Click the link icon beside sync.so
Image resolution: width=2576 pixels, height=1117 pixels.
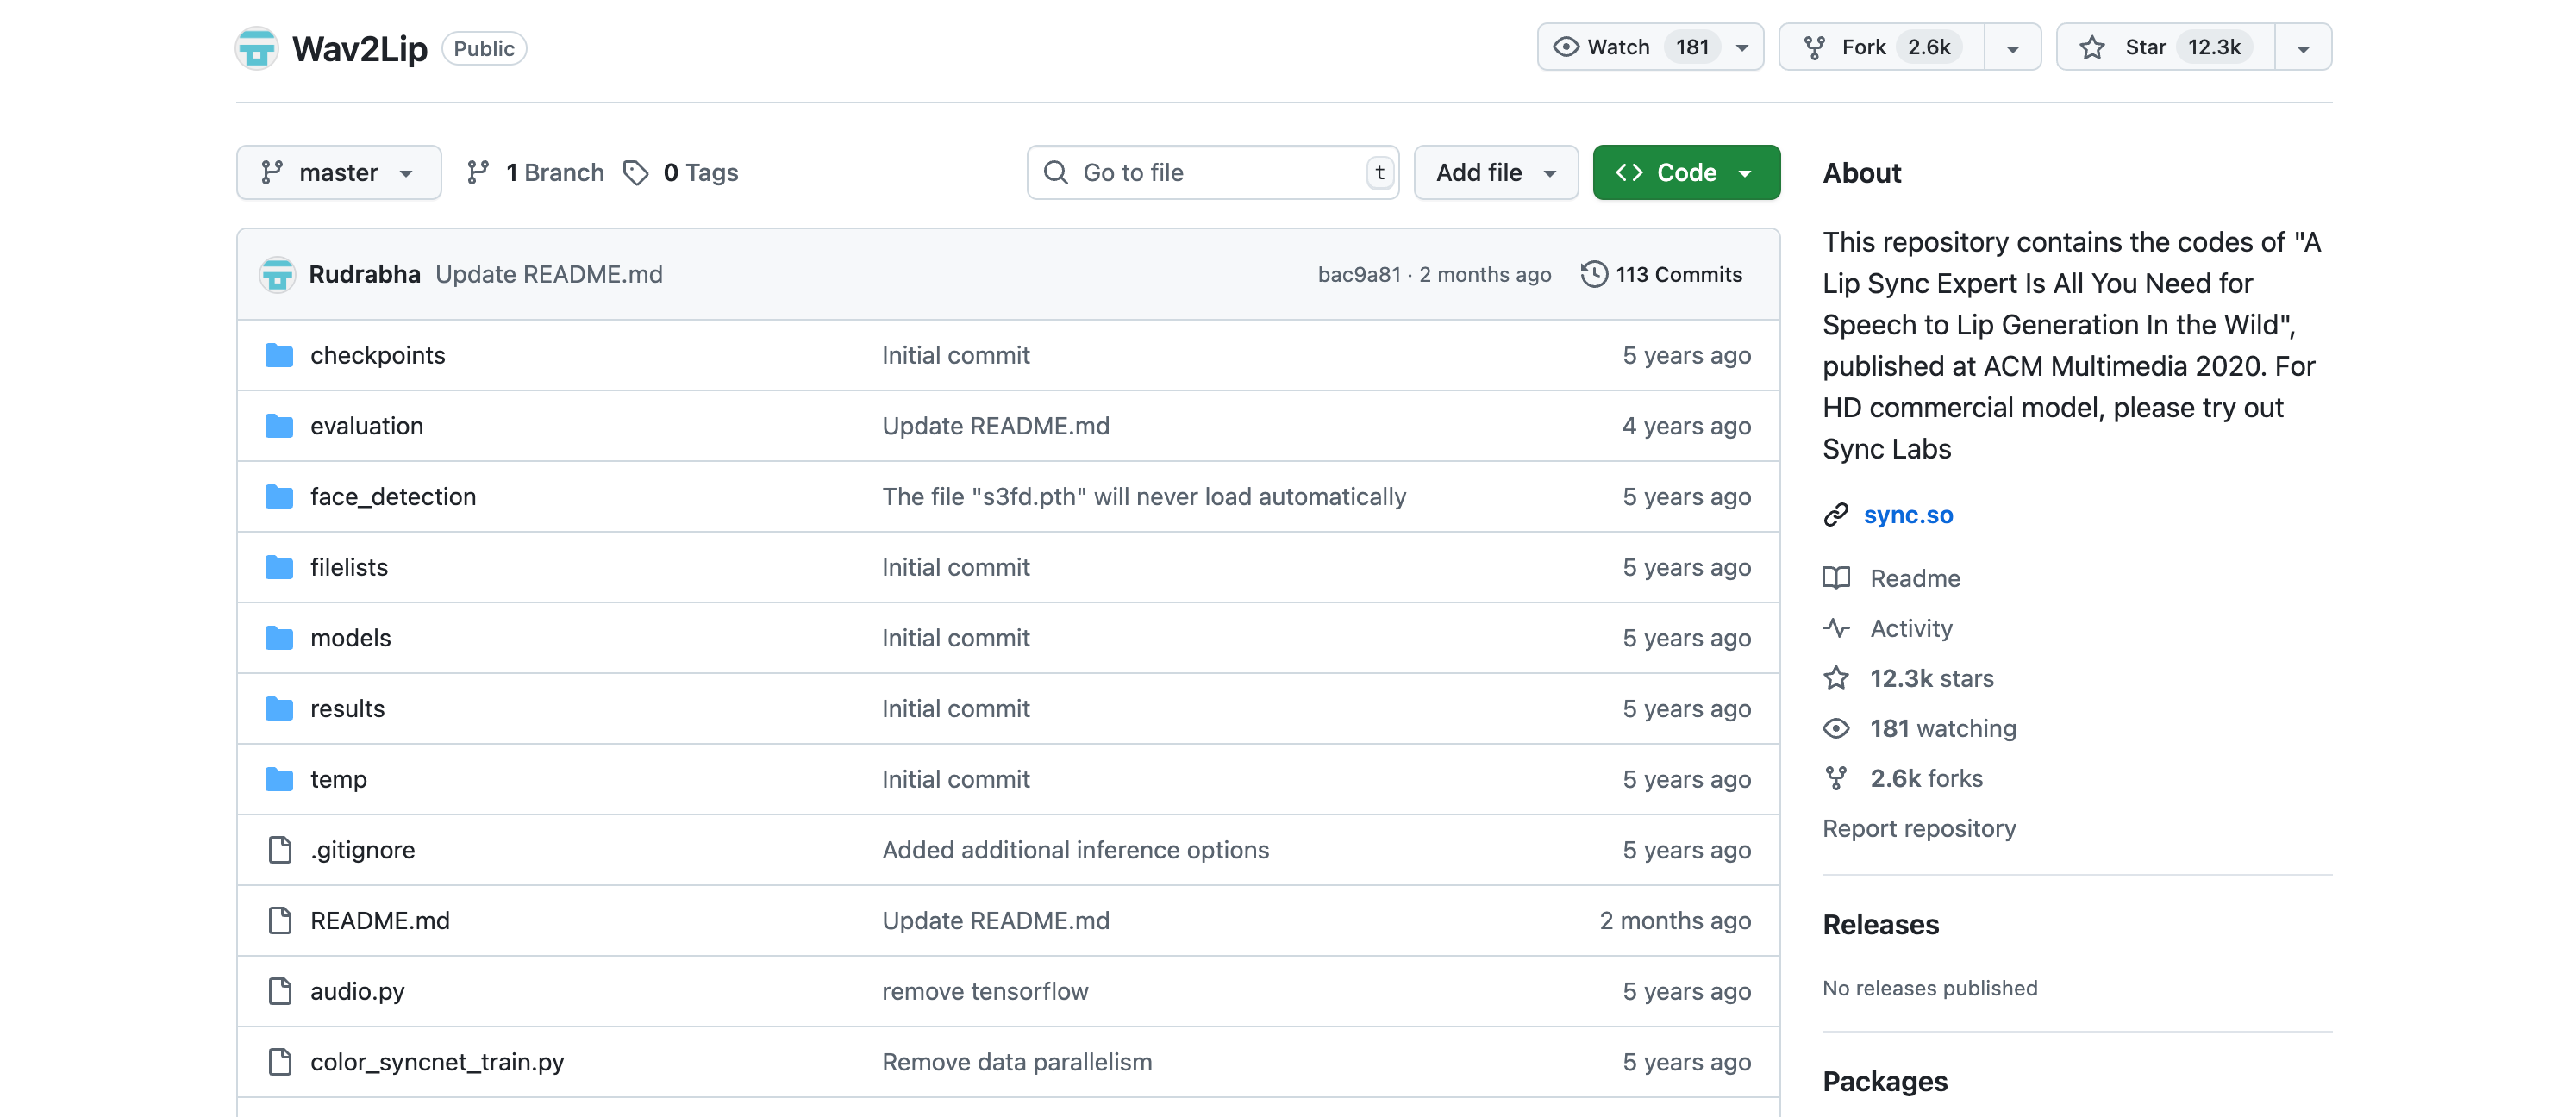pos(1836,515)
